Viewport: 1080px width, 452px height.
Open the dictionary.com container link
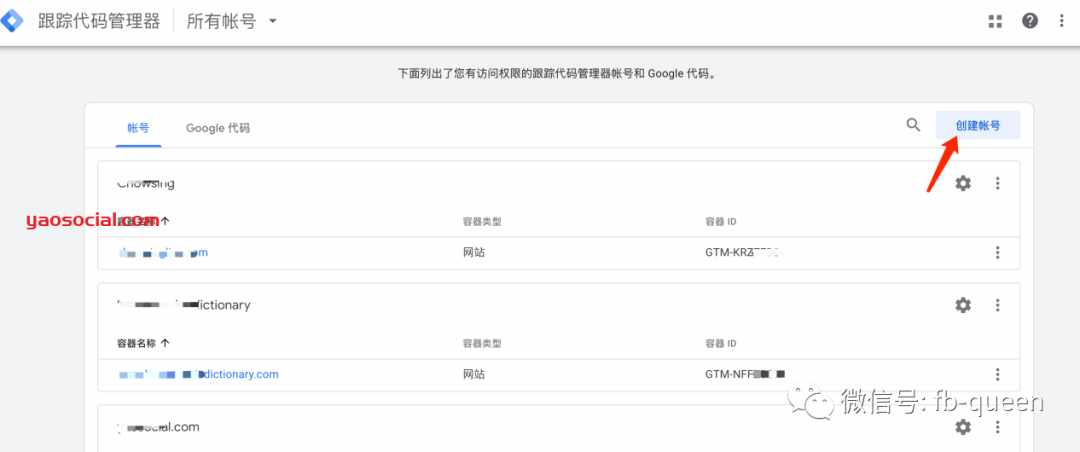[x=198, y=374]
